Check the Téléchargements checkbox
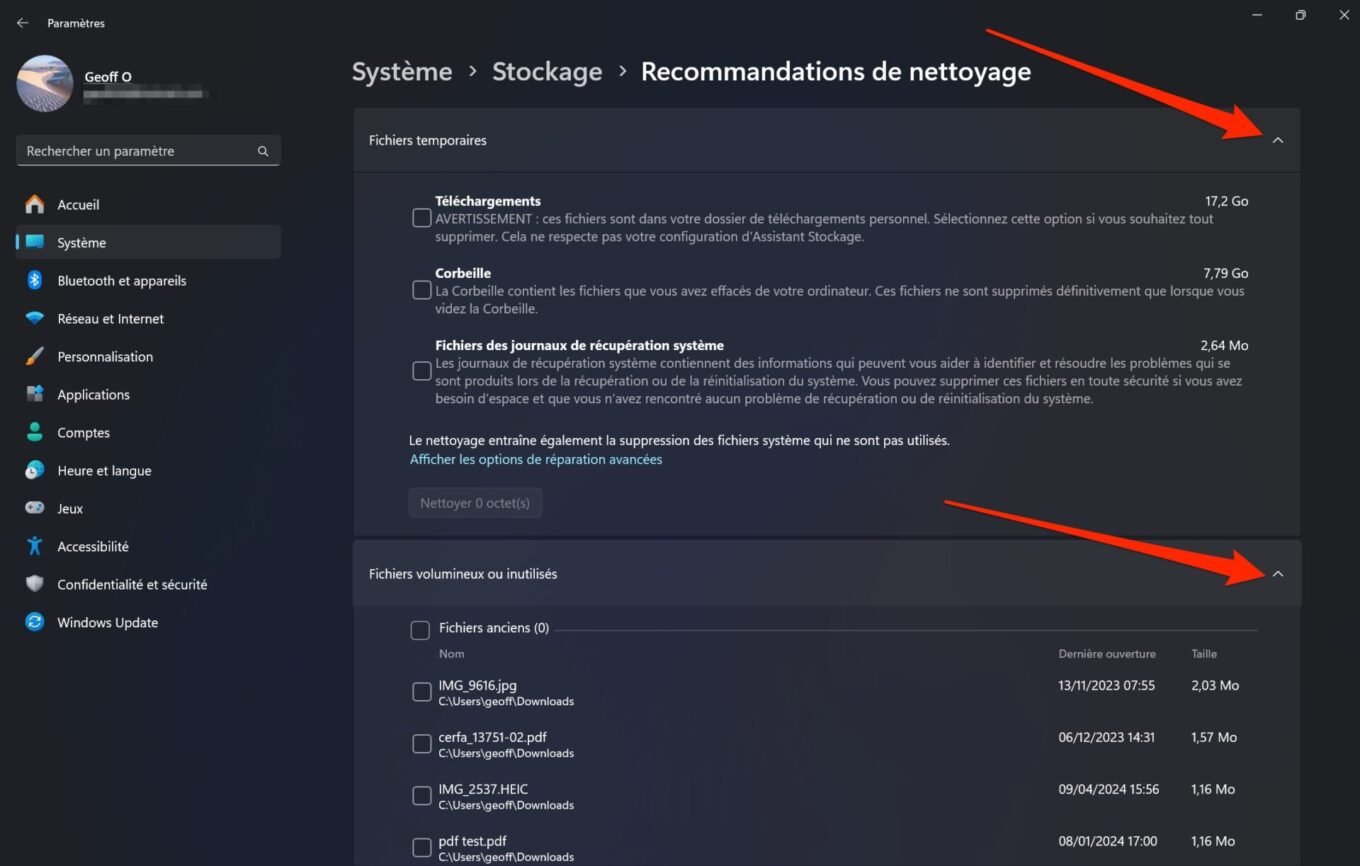 (x=422, y=218)
